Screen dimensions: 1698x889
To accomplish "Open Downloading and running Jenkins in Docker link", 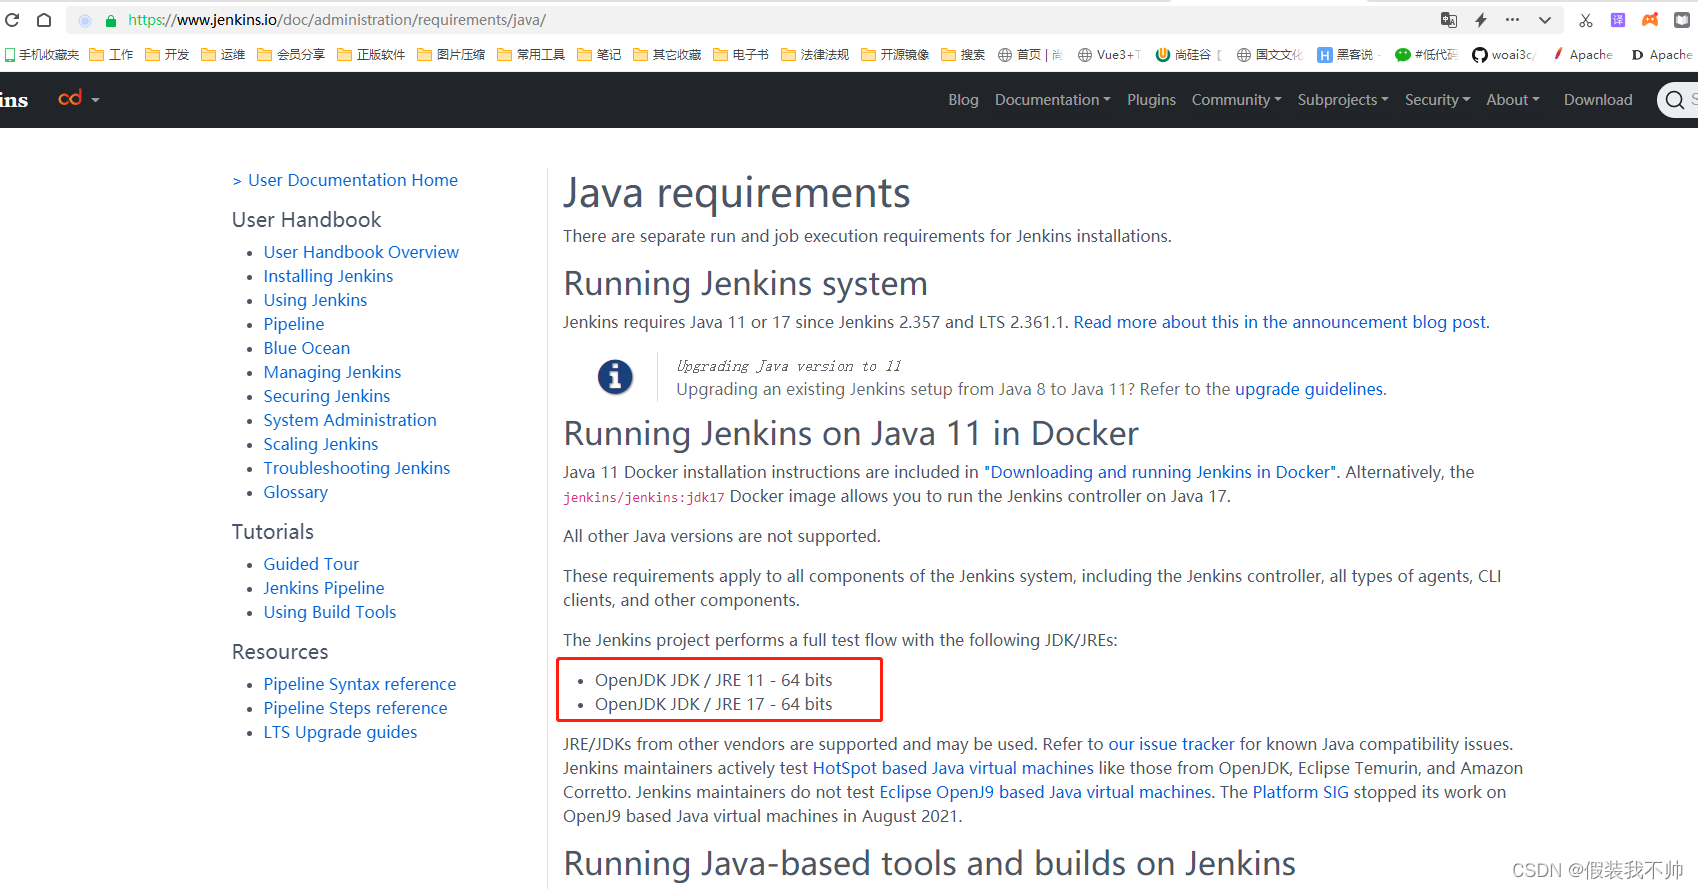I will click(x=1161, y=472).
